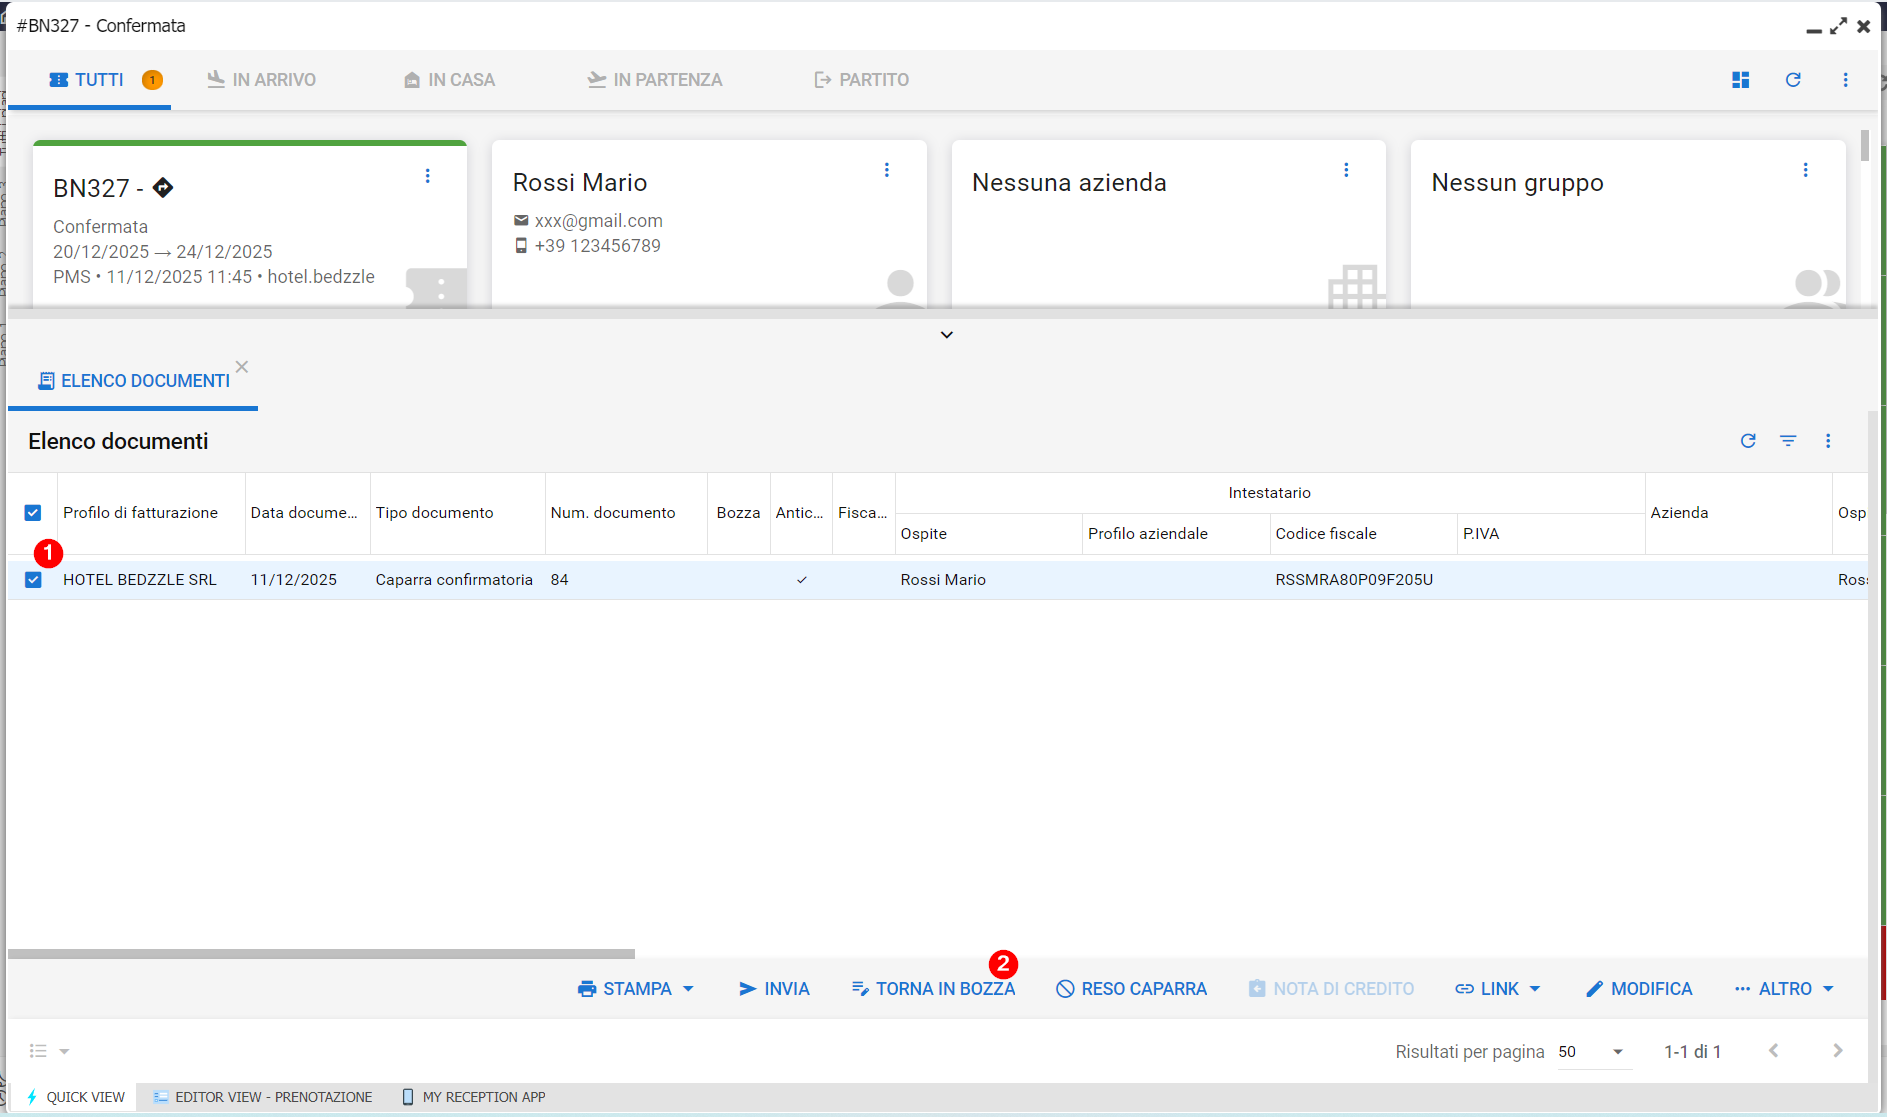Refresh the Elenco documenti list
Screen dimensions: 1887x1117
point(1748,441)
